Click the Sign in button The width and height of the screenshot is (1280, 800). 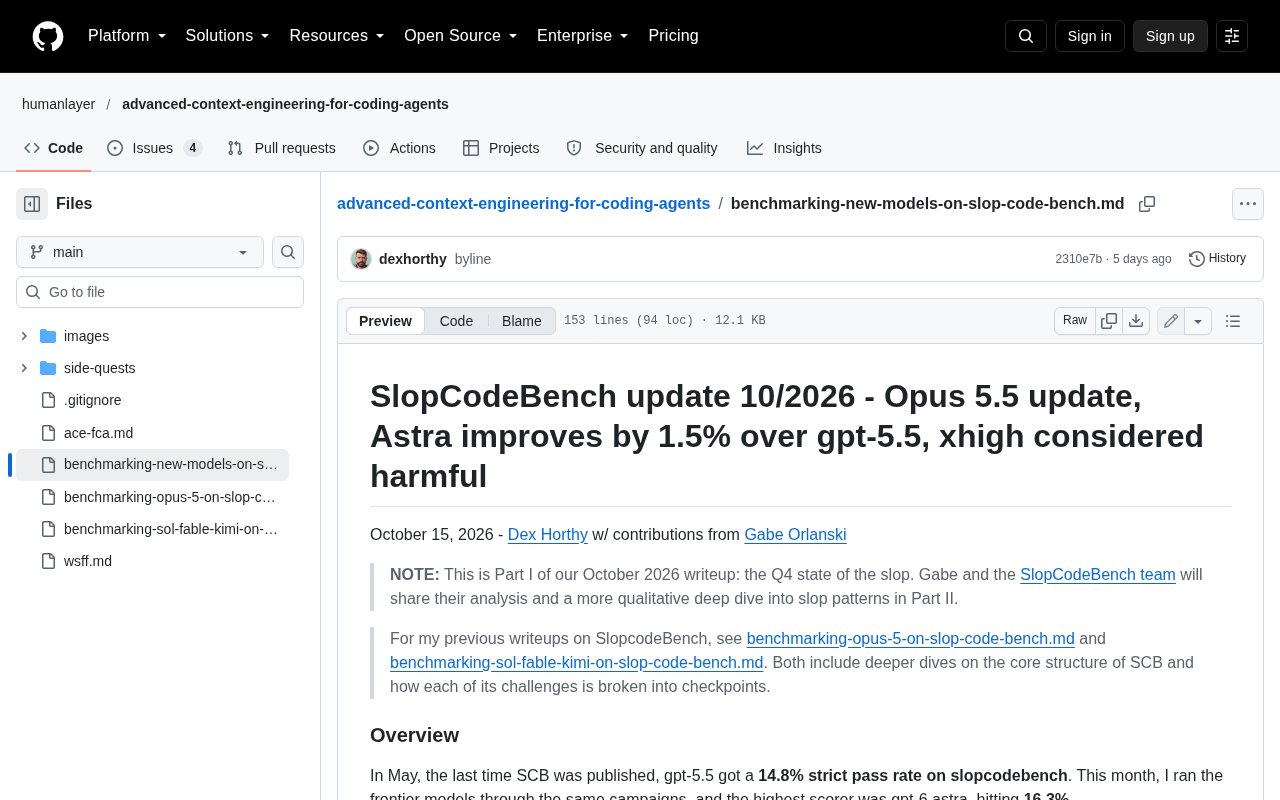coord(1090,36)
